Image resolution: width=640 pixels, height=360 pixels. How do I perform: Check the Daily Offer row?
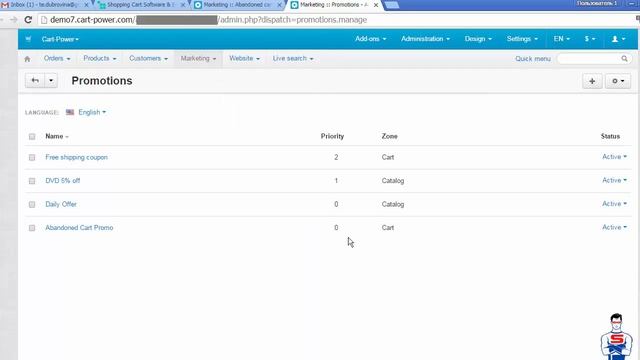(x=32, y=204)
